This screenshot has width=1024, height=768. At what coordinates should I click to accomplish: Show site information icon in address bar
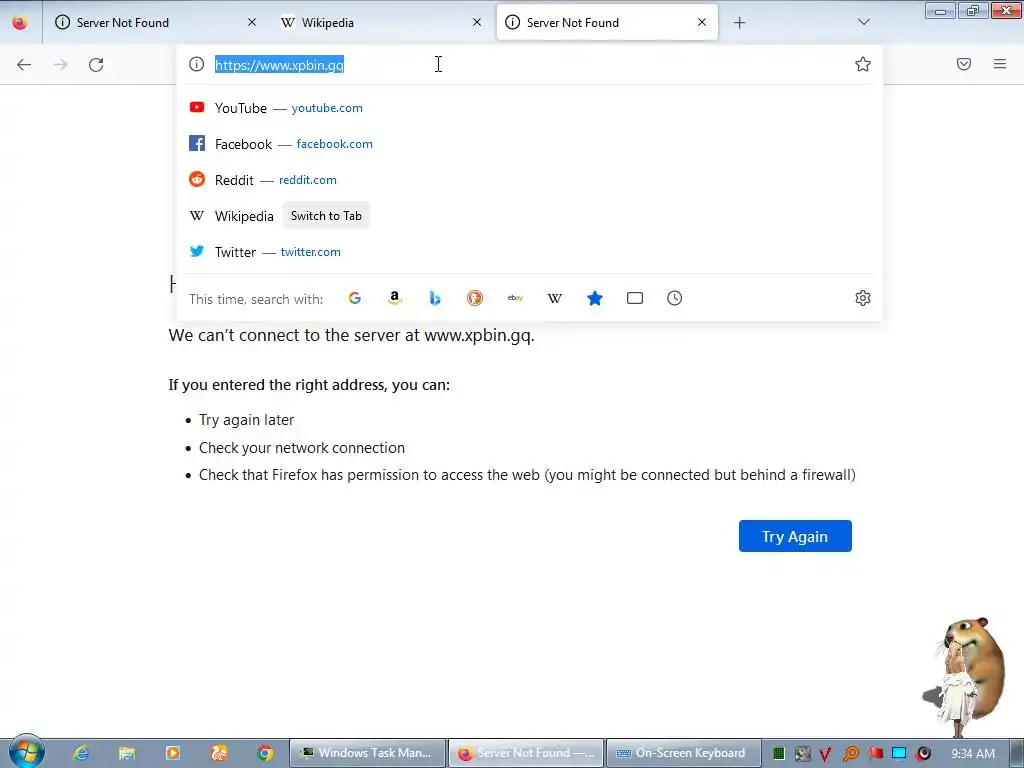[197, 64]
